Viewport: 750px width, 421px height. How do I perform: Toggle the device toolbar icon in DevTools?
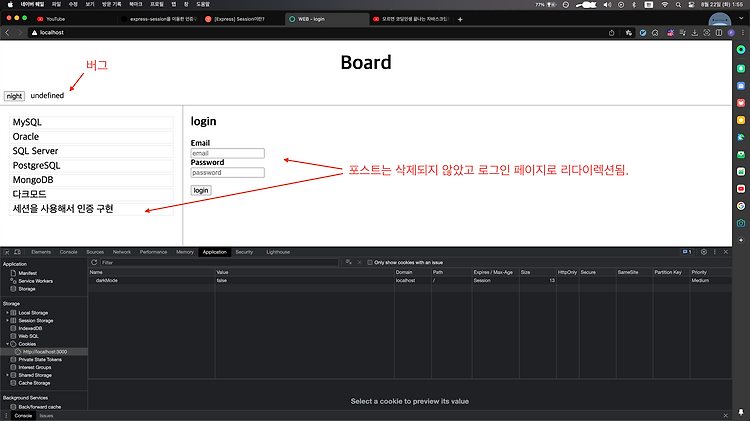(x=17, y=252)
